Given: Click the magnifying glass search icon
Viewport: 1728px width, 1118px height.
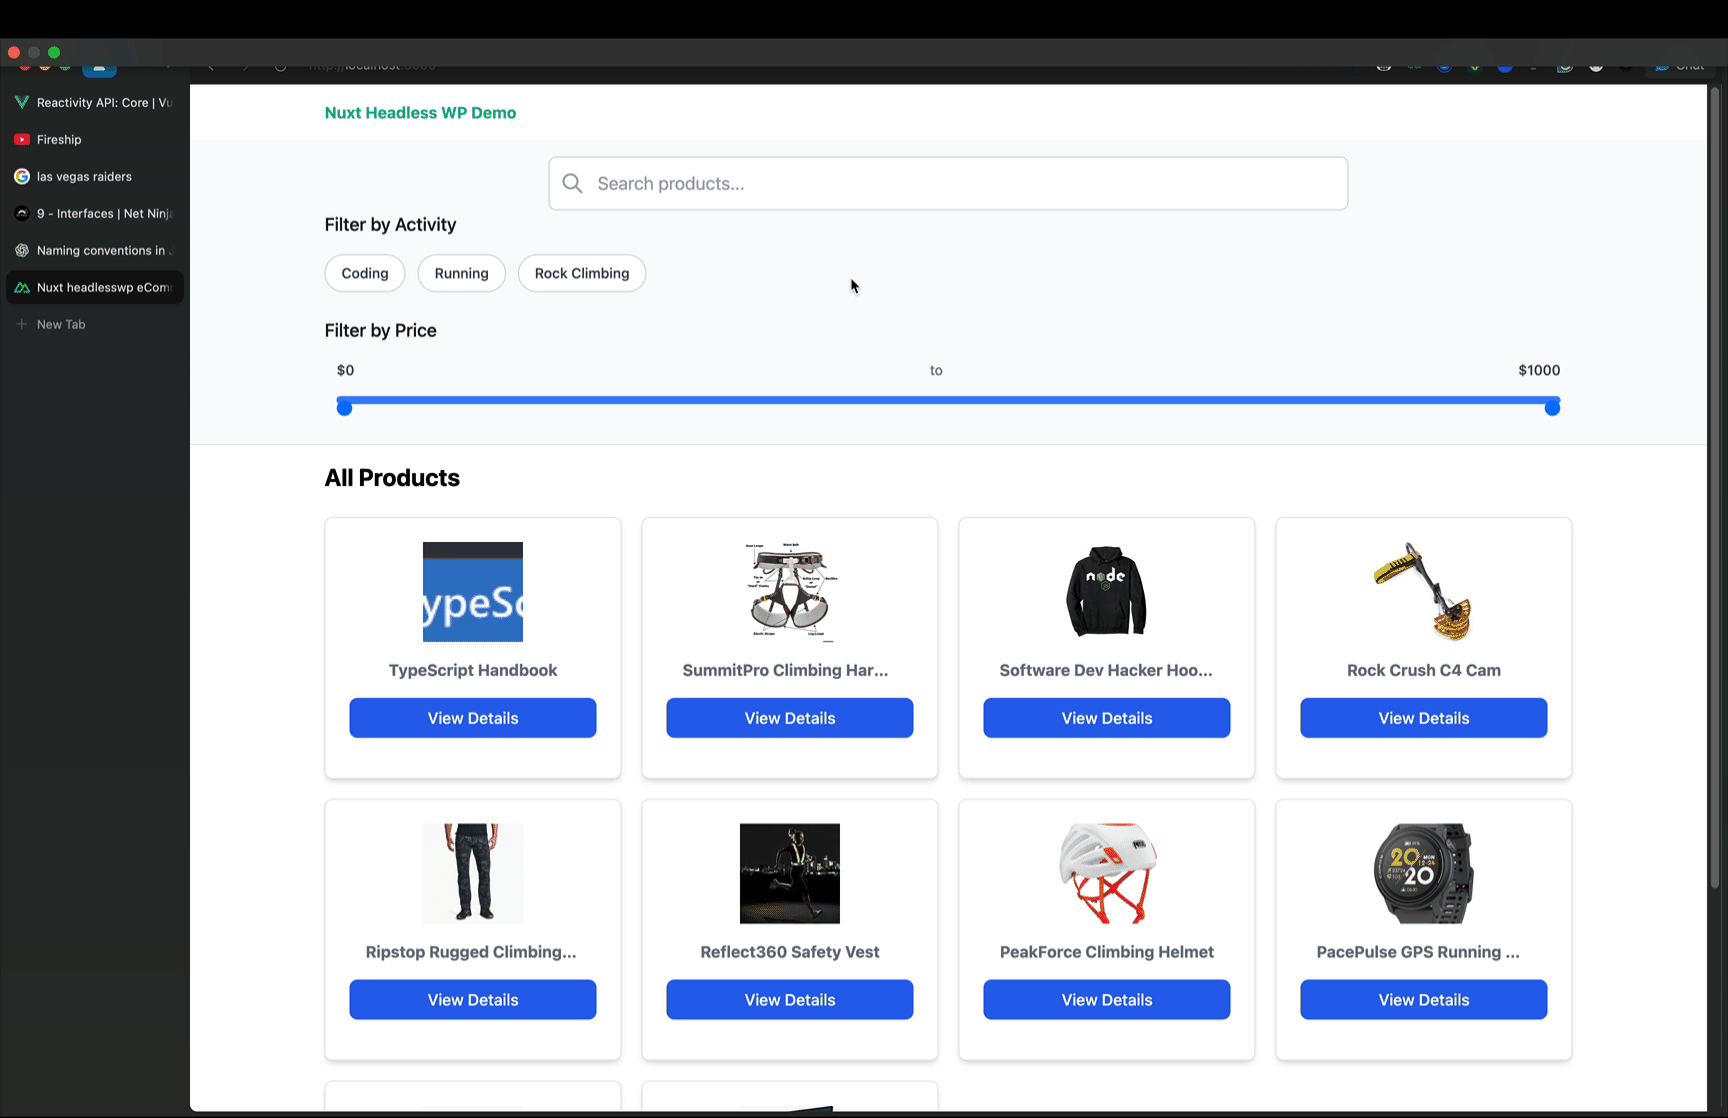Looking at the screenshot, I should [x=572, y=183].
